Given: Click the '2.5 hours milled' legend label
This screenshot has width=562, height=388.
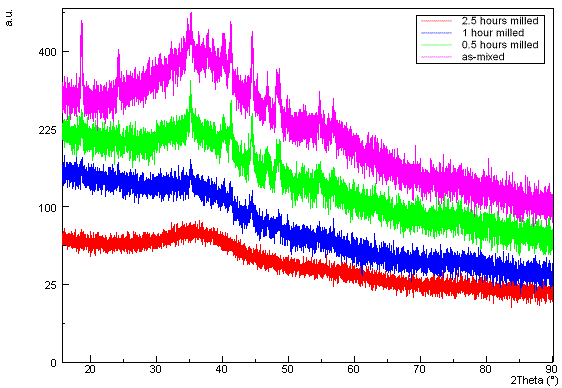Looking at the screenshot, I should 500,21.
